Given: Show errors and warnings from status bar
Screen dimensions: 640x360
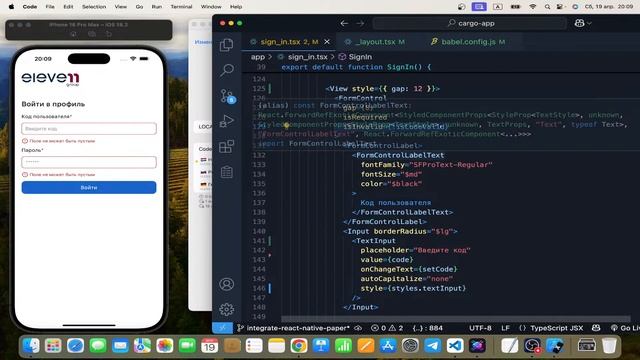Looking at the screenshot, I should (x=387, y=328).
